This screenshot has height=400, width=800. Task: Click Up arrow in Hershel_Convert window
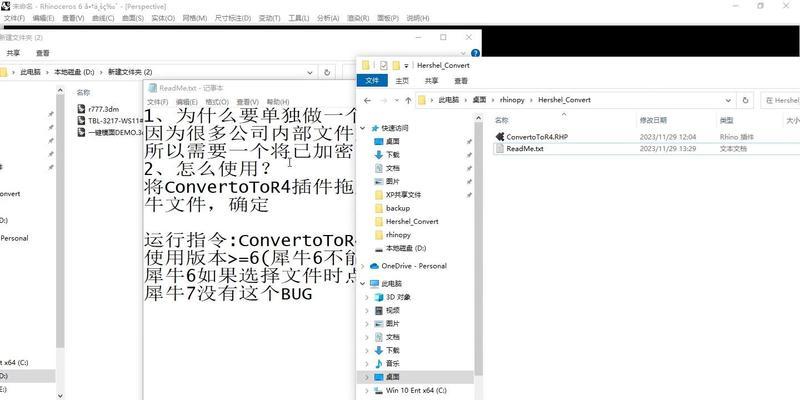408,101
